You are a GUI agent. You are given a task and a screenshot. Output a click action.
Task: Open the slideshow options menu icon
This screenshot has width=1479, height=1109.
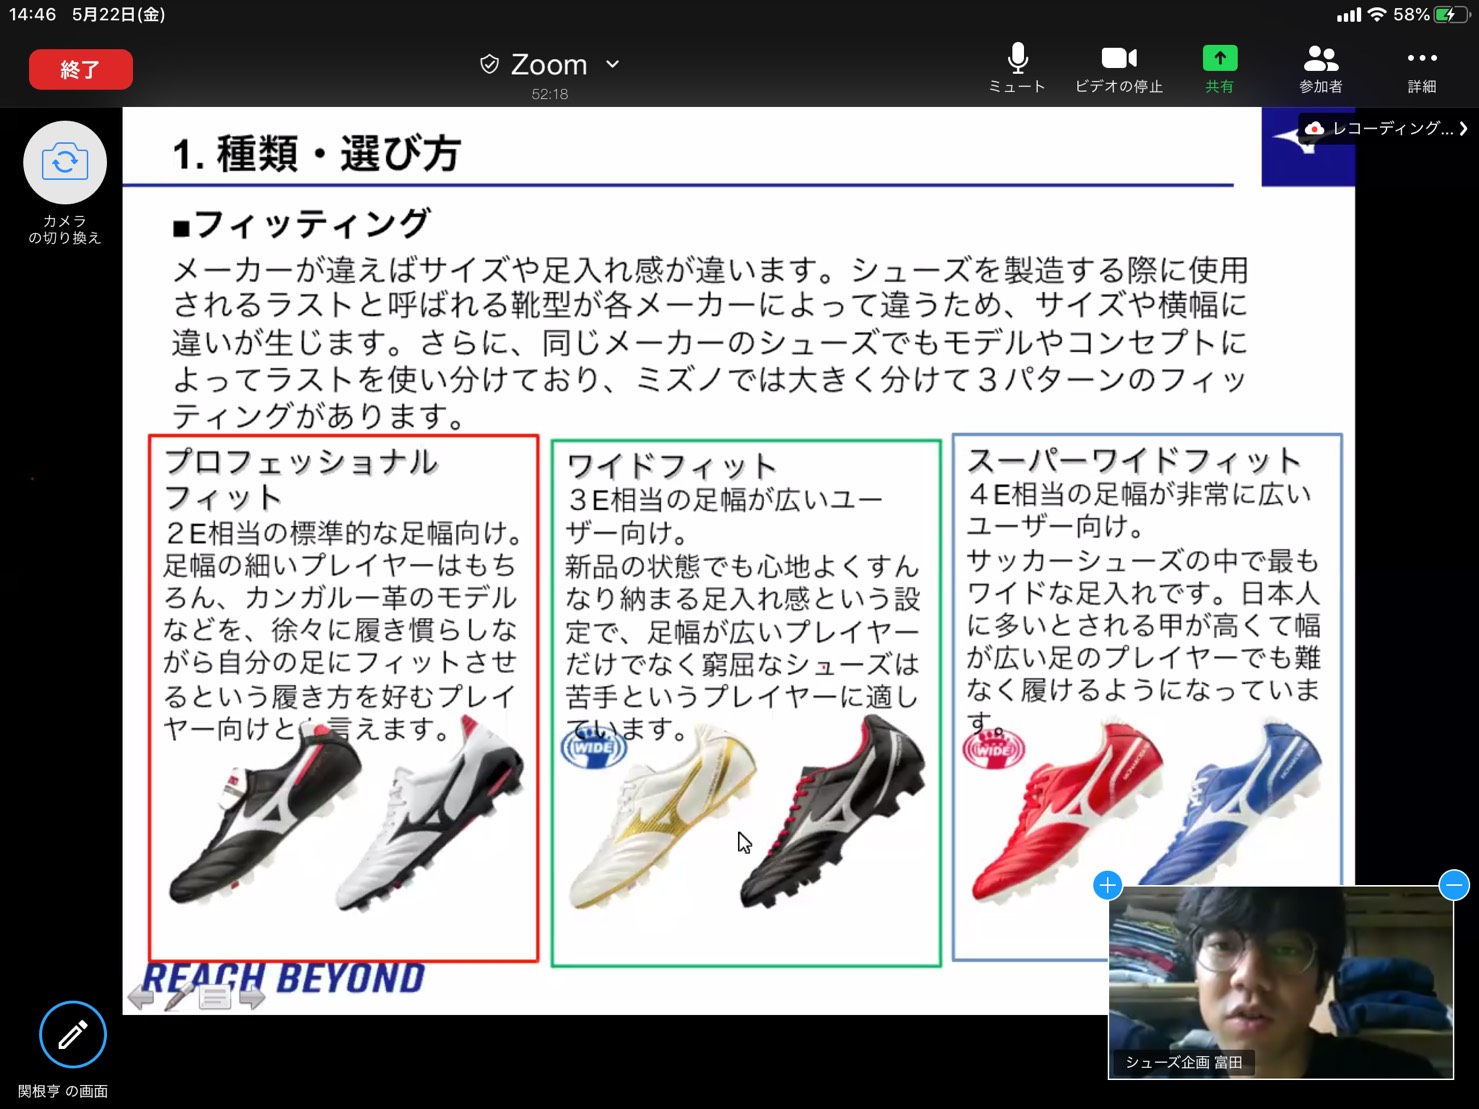coord(214,997)
